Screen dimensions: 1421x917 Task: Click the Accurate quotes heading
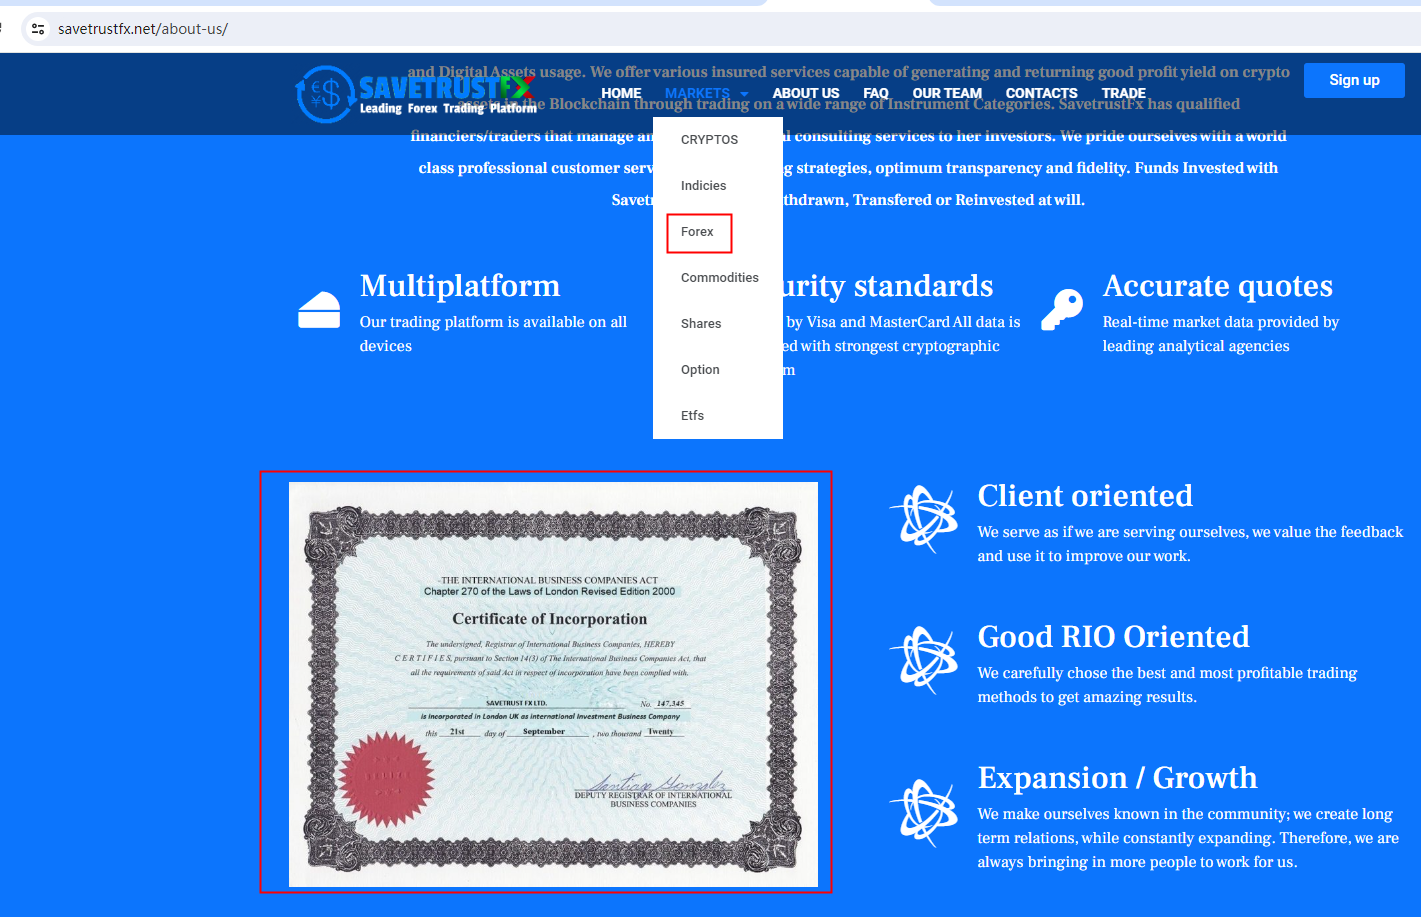(1218, 286)
